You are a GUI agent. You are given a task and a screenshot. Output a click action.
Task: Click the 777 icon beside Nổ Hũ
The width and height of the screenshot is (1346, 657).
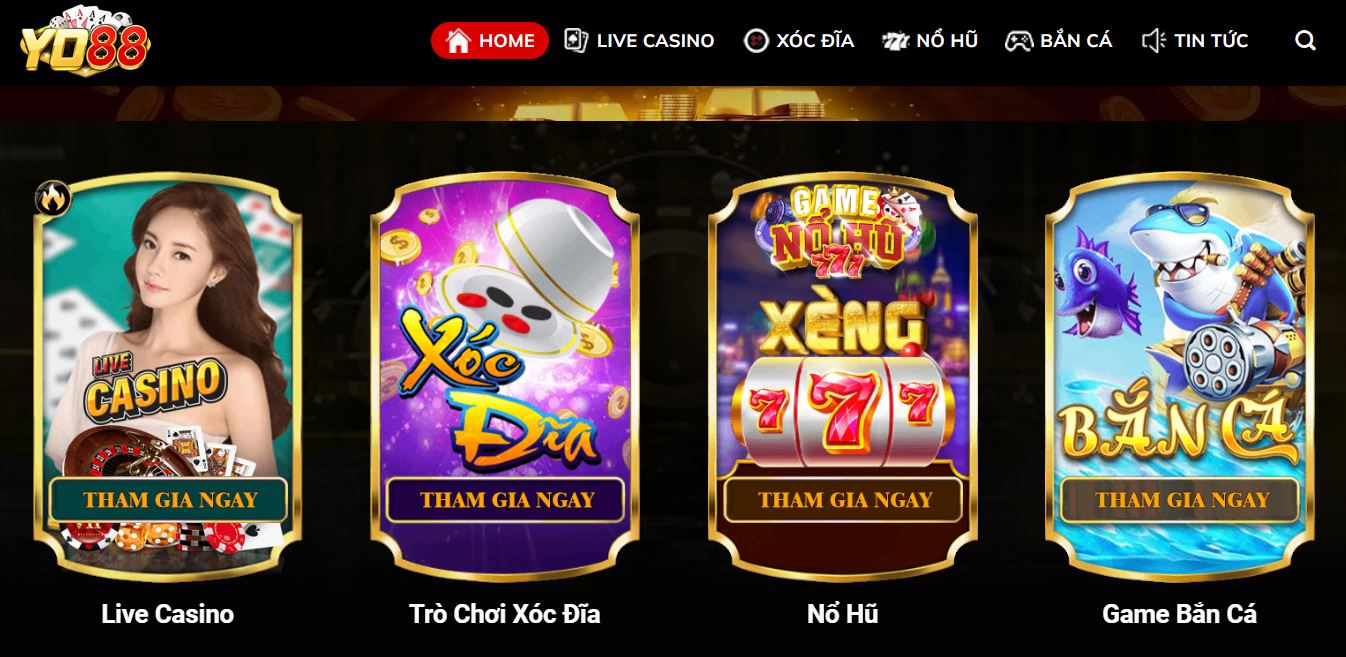[x=895, y=41]
